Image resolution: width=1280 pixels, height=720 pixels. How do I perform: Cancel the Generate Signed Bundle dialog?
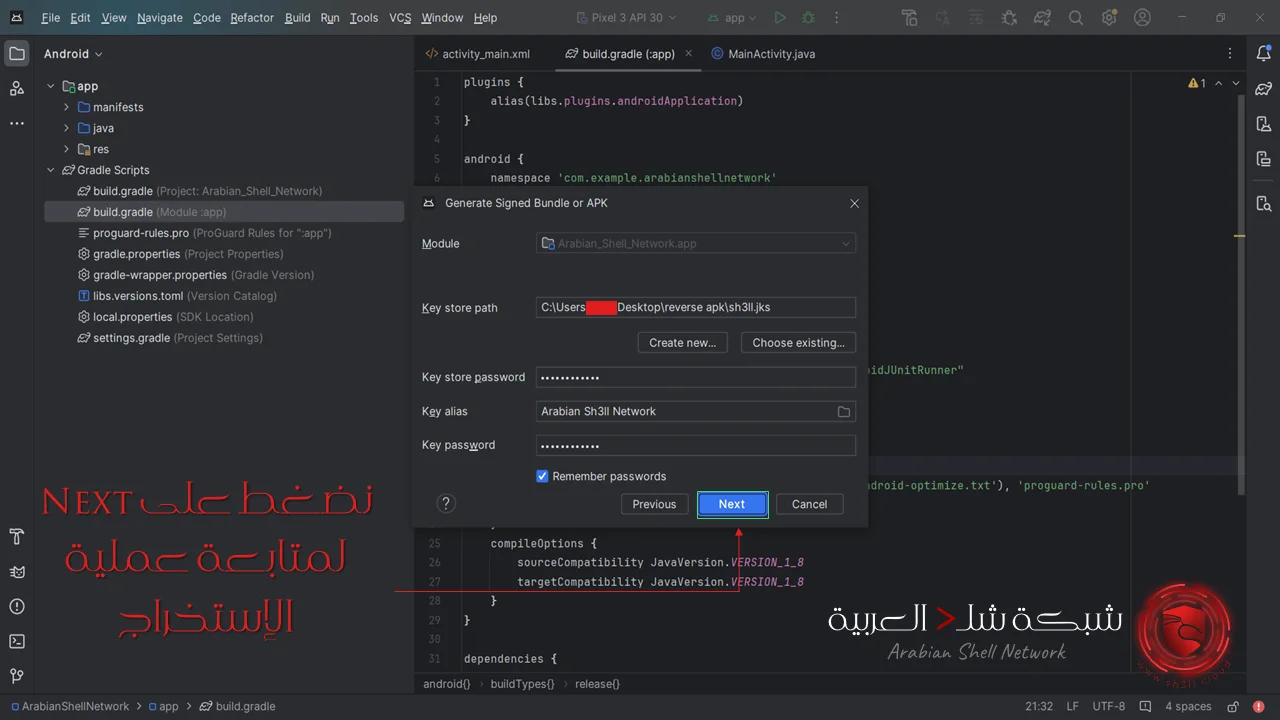coord(810,504)
